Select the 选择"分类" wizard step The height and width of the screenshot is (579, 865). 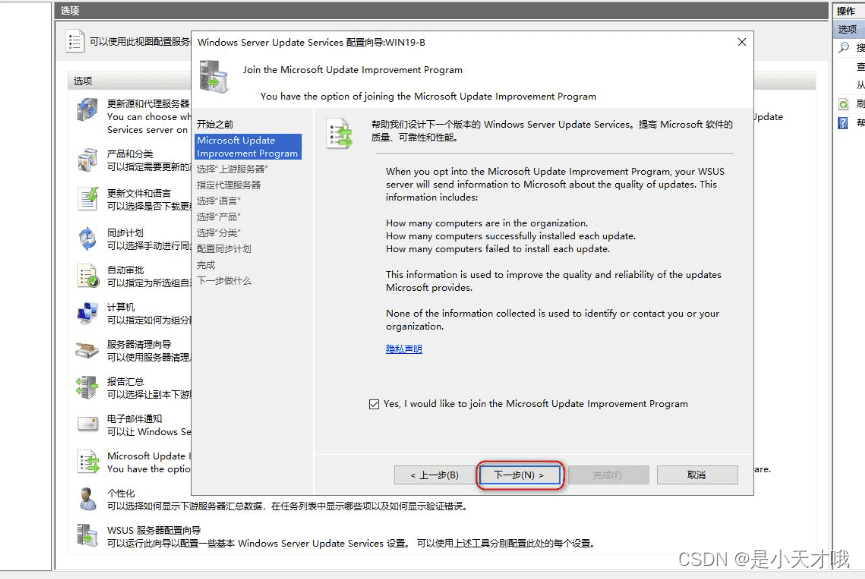tap(218, 233)
